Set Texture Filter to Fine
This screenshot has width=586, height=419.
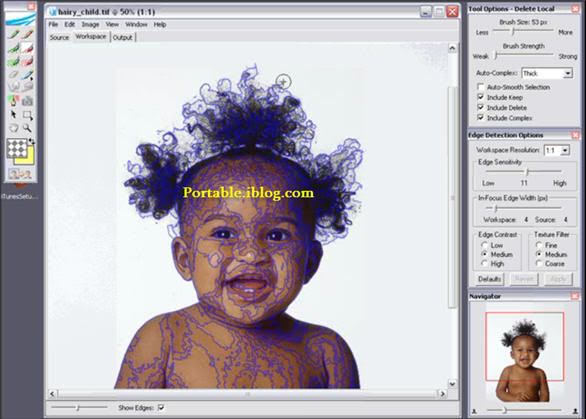539,245
